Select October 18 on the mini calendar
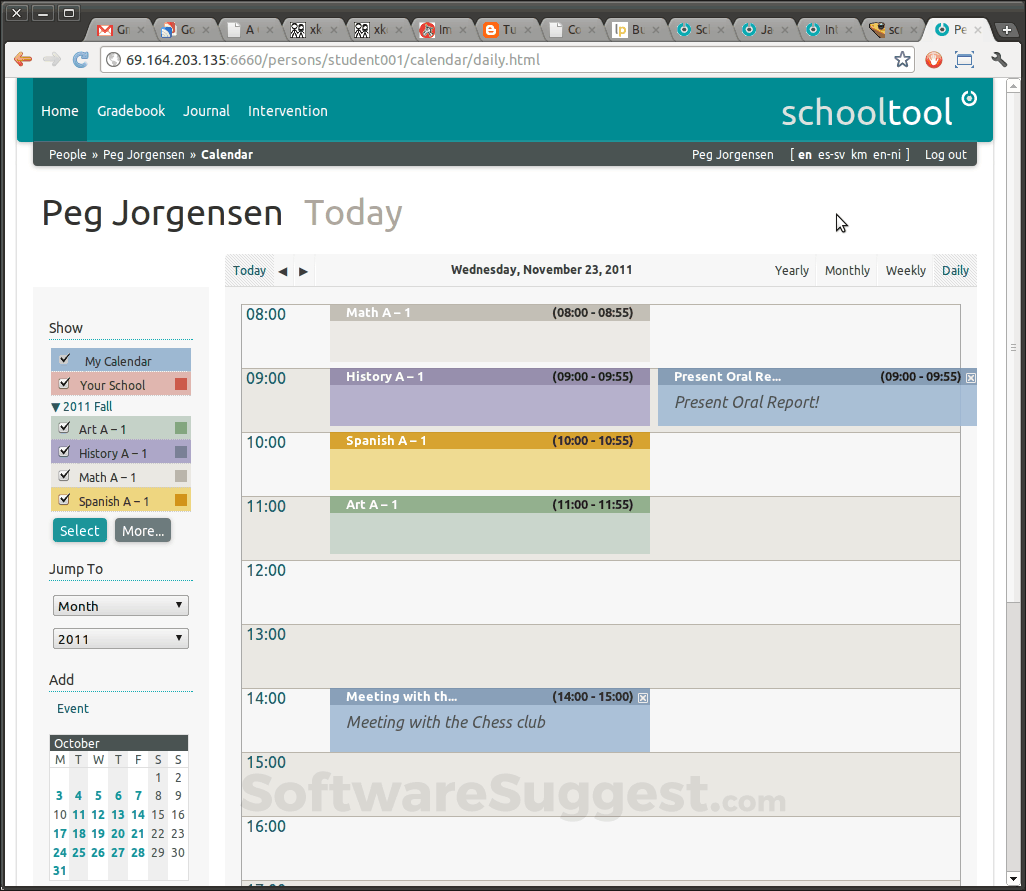Screen dimensions: 1026x891 pyautogui.click(x=78, y=833)
